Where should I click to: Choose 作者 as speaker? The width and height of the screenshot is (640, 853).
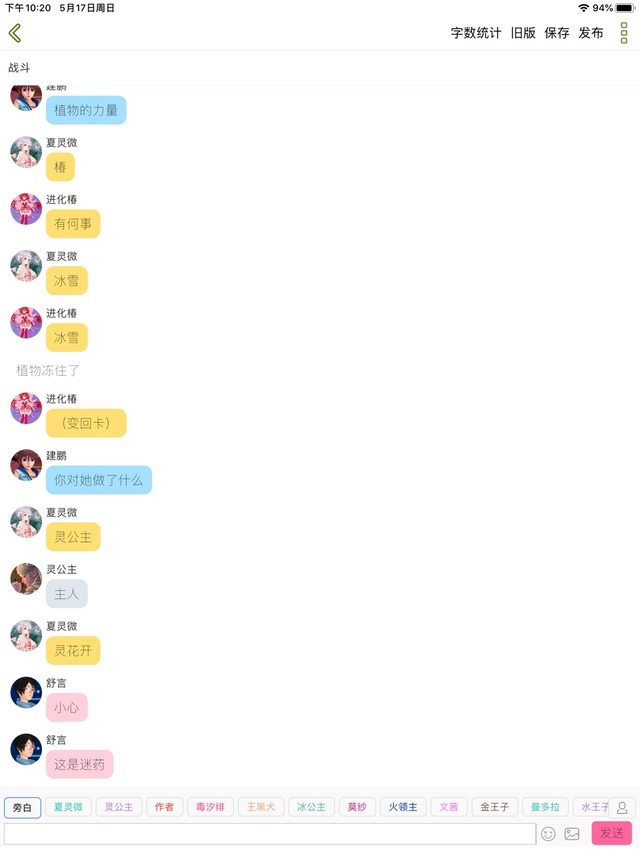tap(164, 807)
